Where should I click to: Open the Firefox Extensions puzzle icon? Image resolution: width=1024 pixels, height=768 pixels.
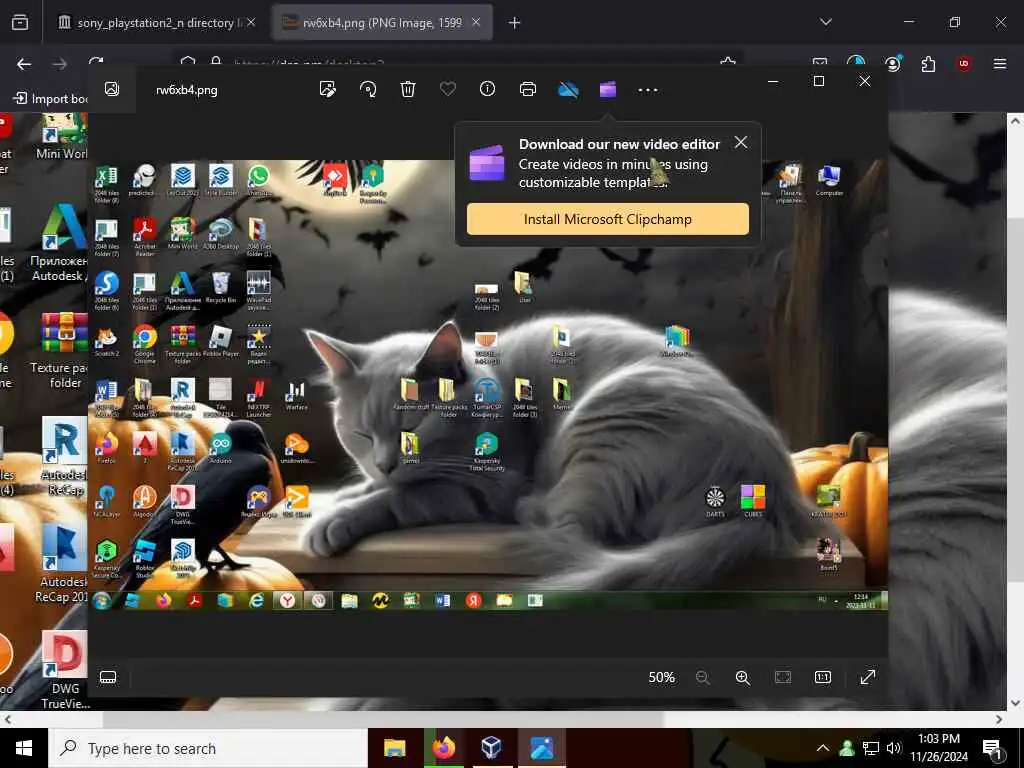(928, 64)
